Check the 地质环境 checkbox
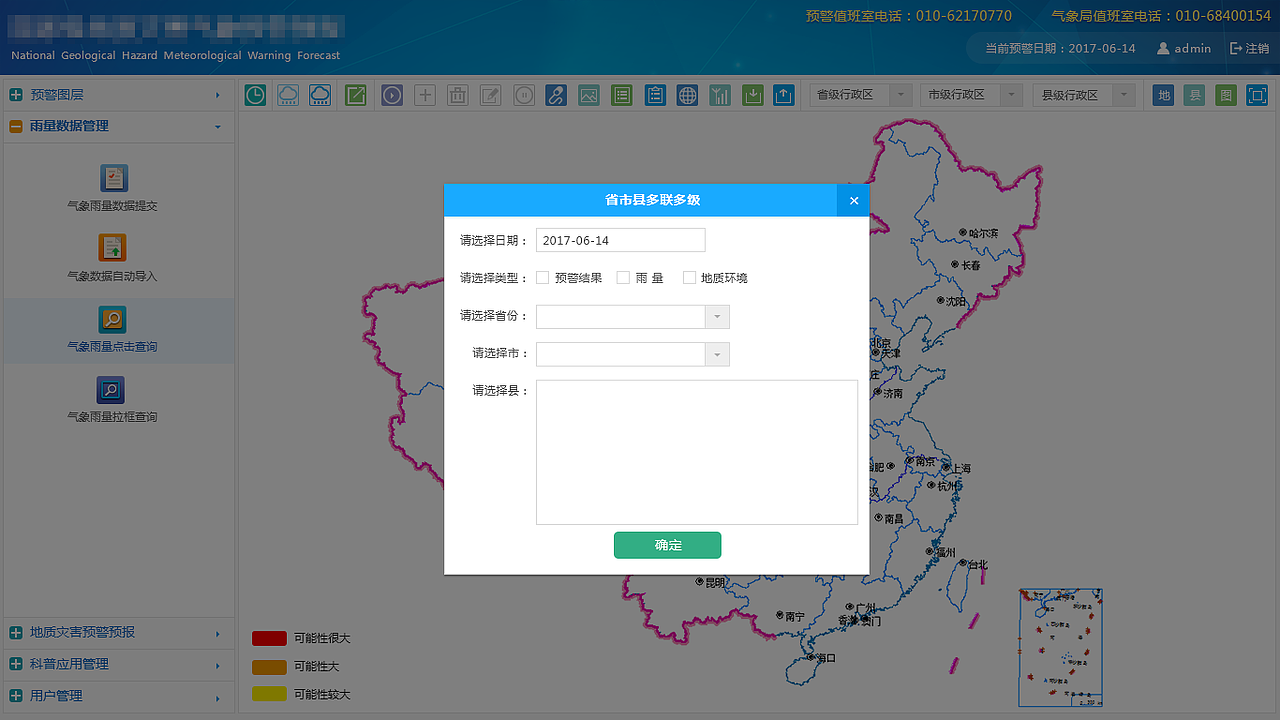Viewport: 1280px width, 720px height. pos(689,278)
